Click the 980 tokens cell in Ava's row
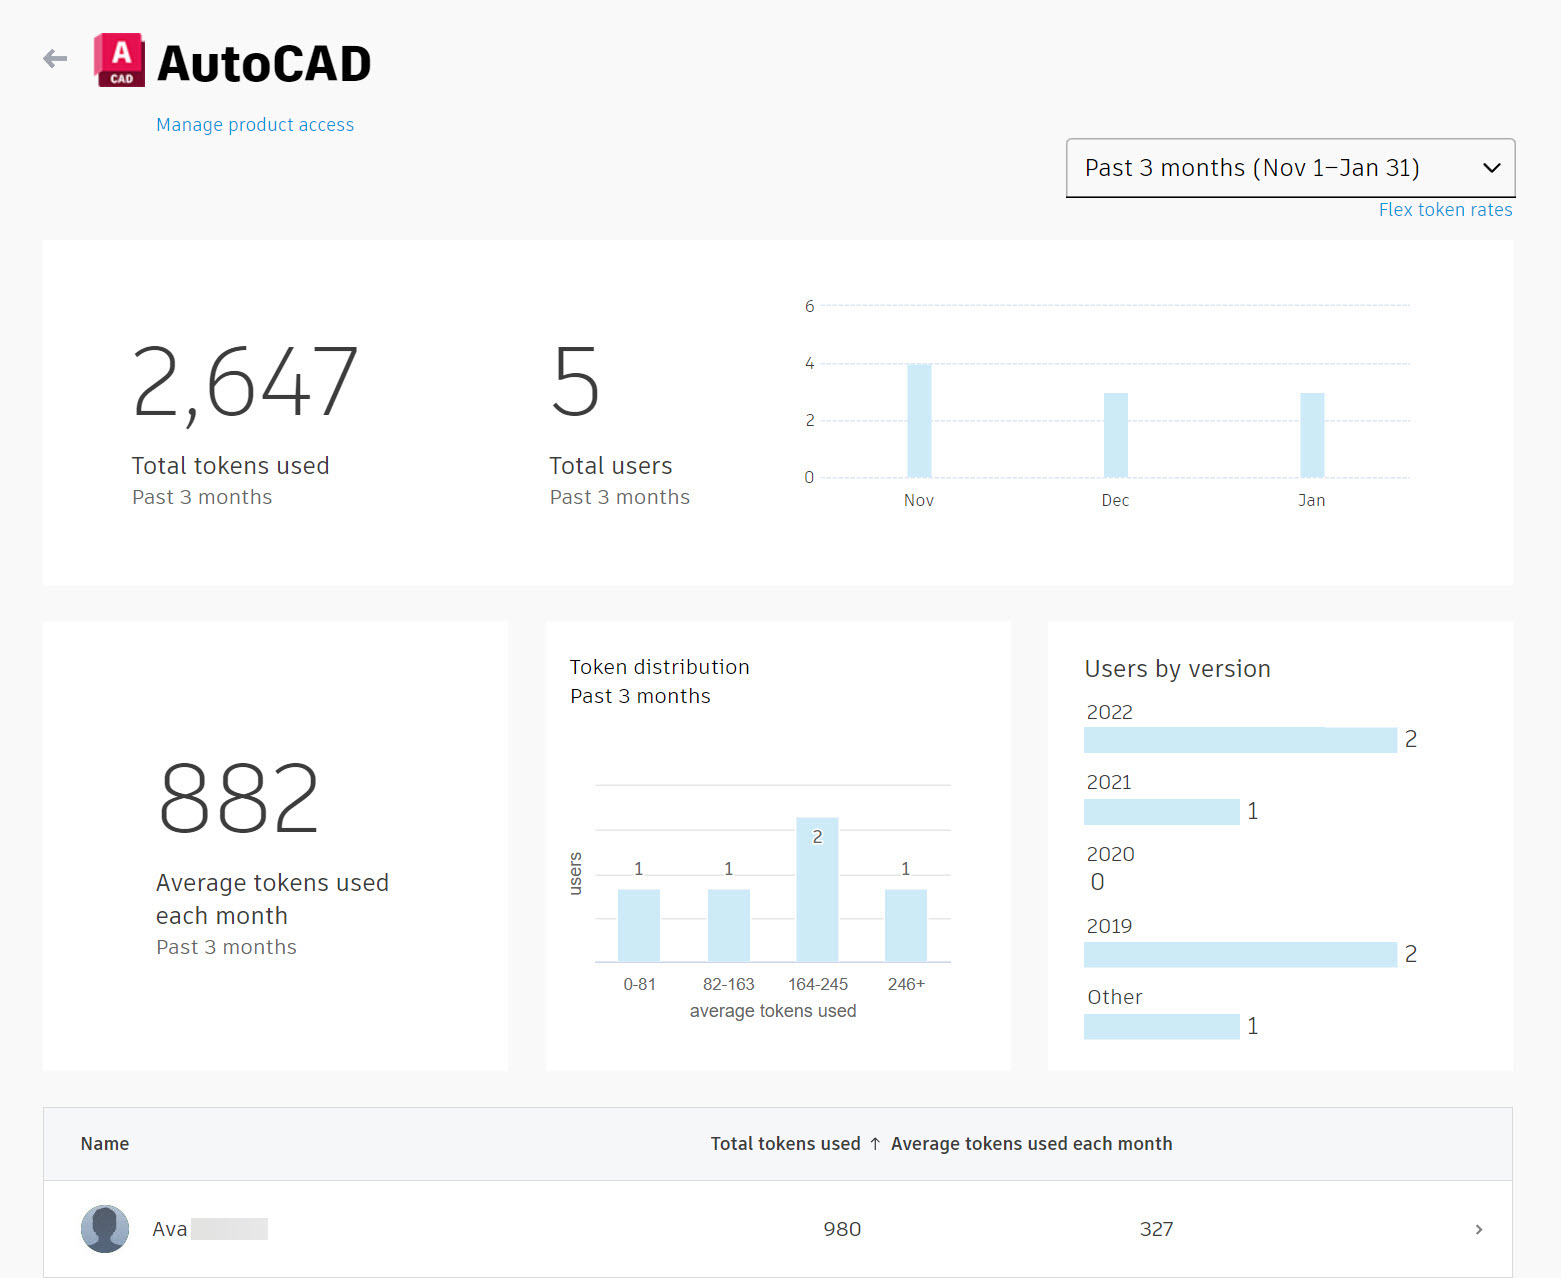The height and width of the screenshot is (1278, 1561). click(x=842, y=1229)
